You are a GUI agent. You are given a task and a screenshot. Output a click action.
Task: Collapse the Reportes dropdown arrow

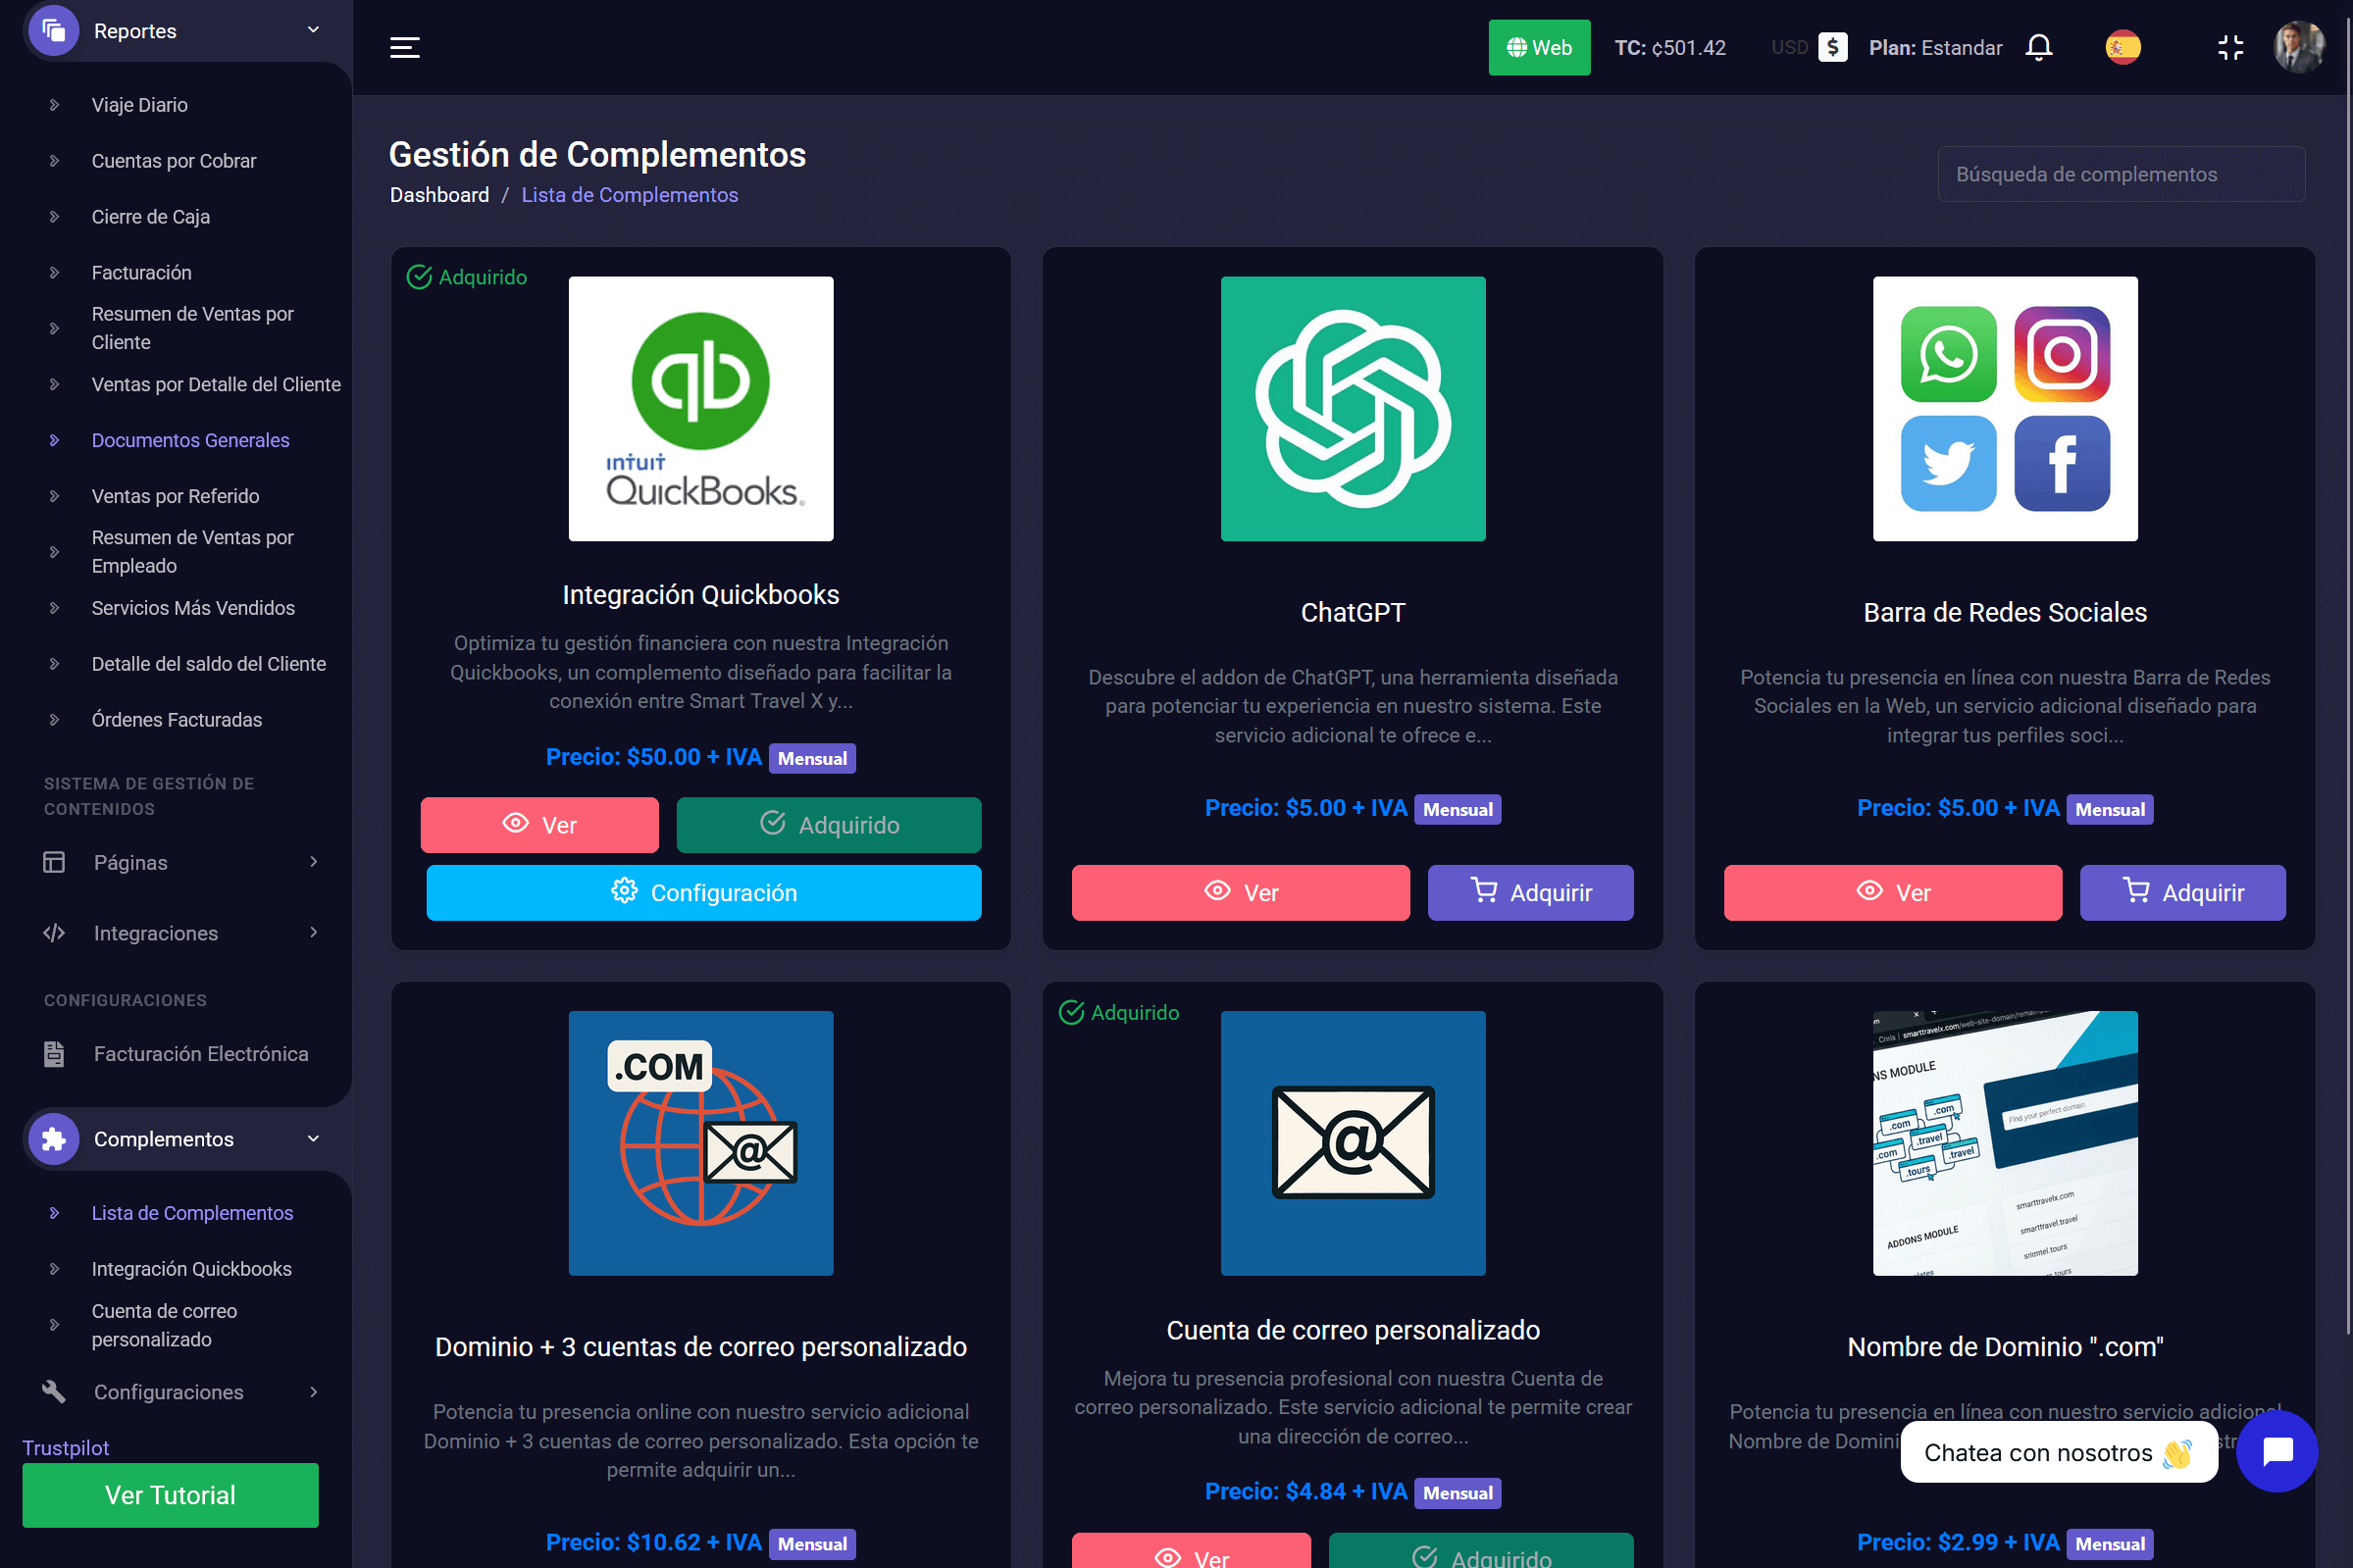click(313, 31)
